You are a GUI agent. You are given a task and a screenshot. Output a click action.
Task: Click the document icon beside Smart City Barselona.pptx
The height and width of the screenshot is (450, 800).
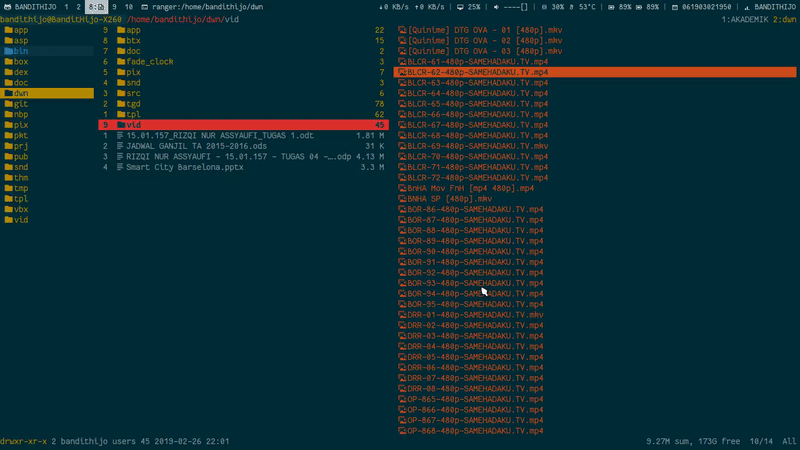click(x=120, y=167)
